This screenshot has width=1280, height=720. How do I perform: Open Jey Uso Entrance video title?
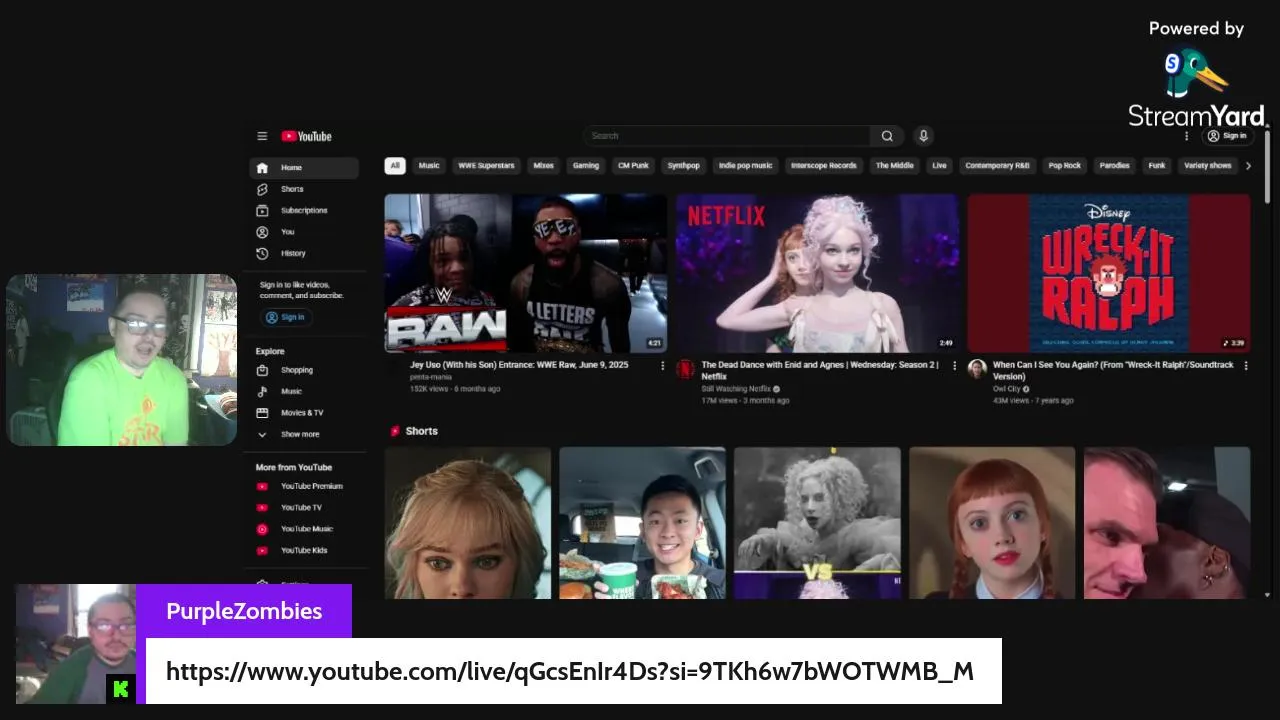coord(519,365)
